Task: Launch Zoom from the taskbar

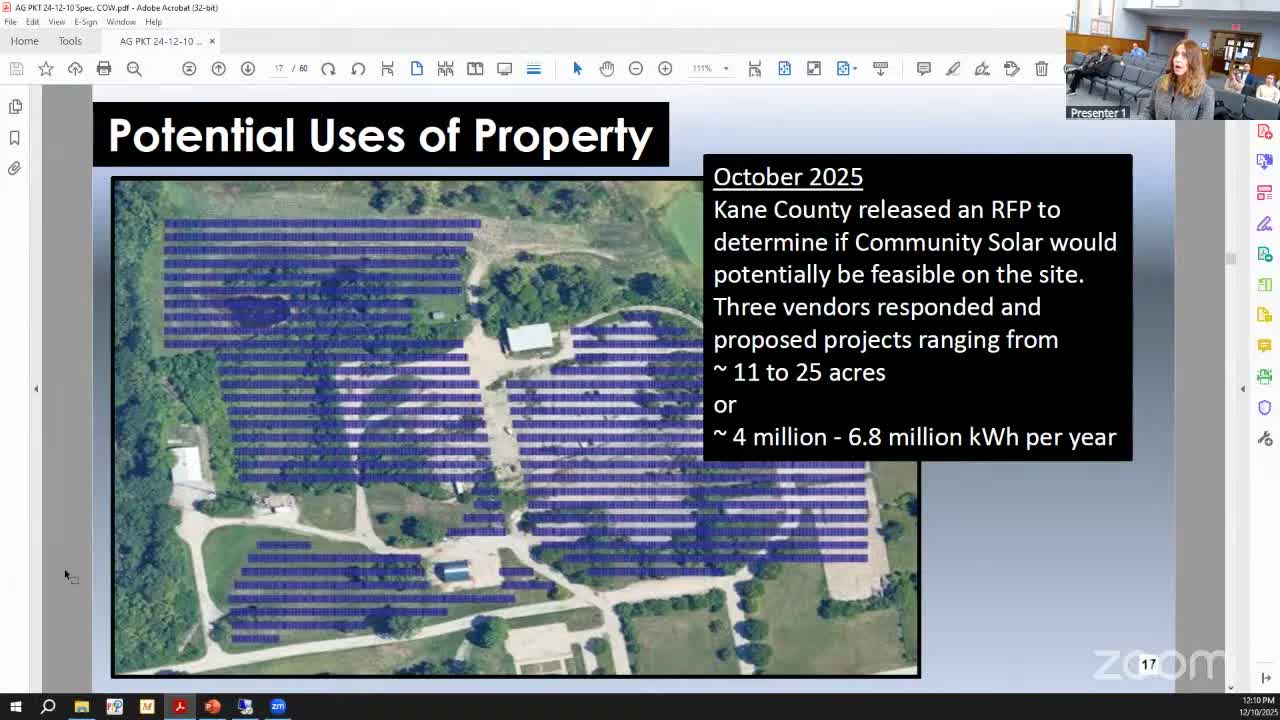Action: tap(278, 707)
